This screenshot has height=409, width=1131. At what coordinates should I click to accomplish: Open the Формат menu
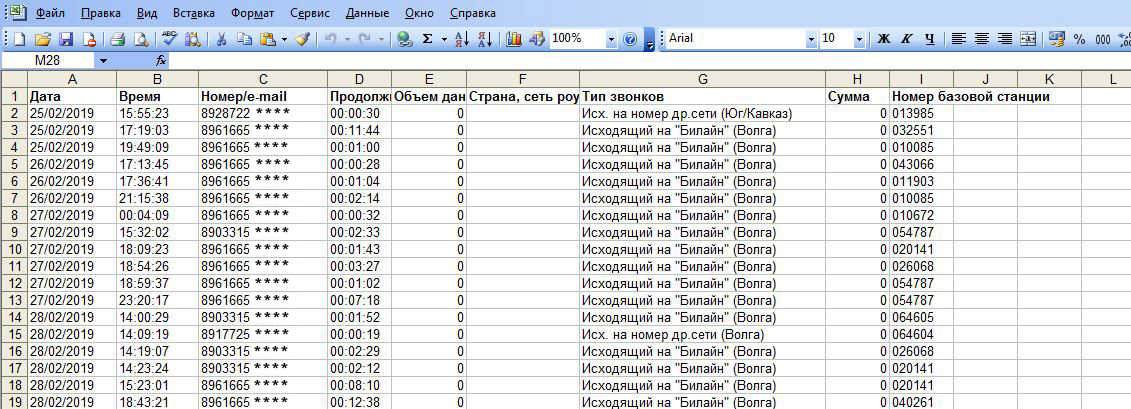252,13
